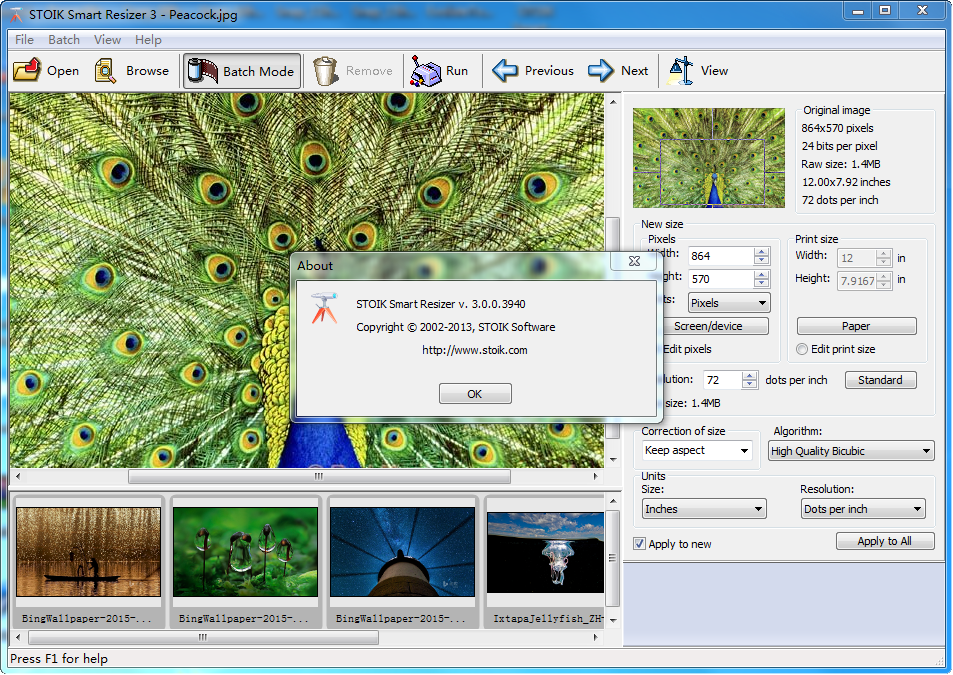Open the File menu
The width and height of the screenshot is (953, 675).
pos(24,40)
